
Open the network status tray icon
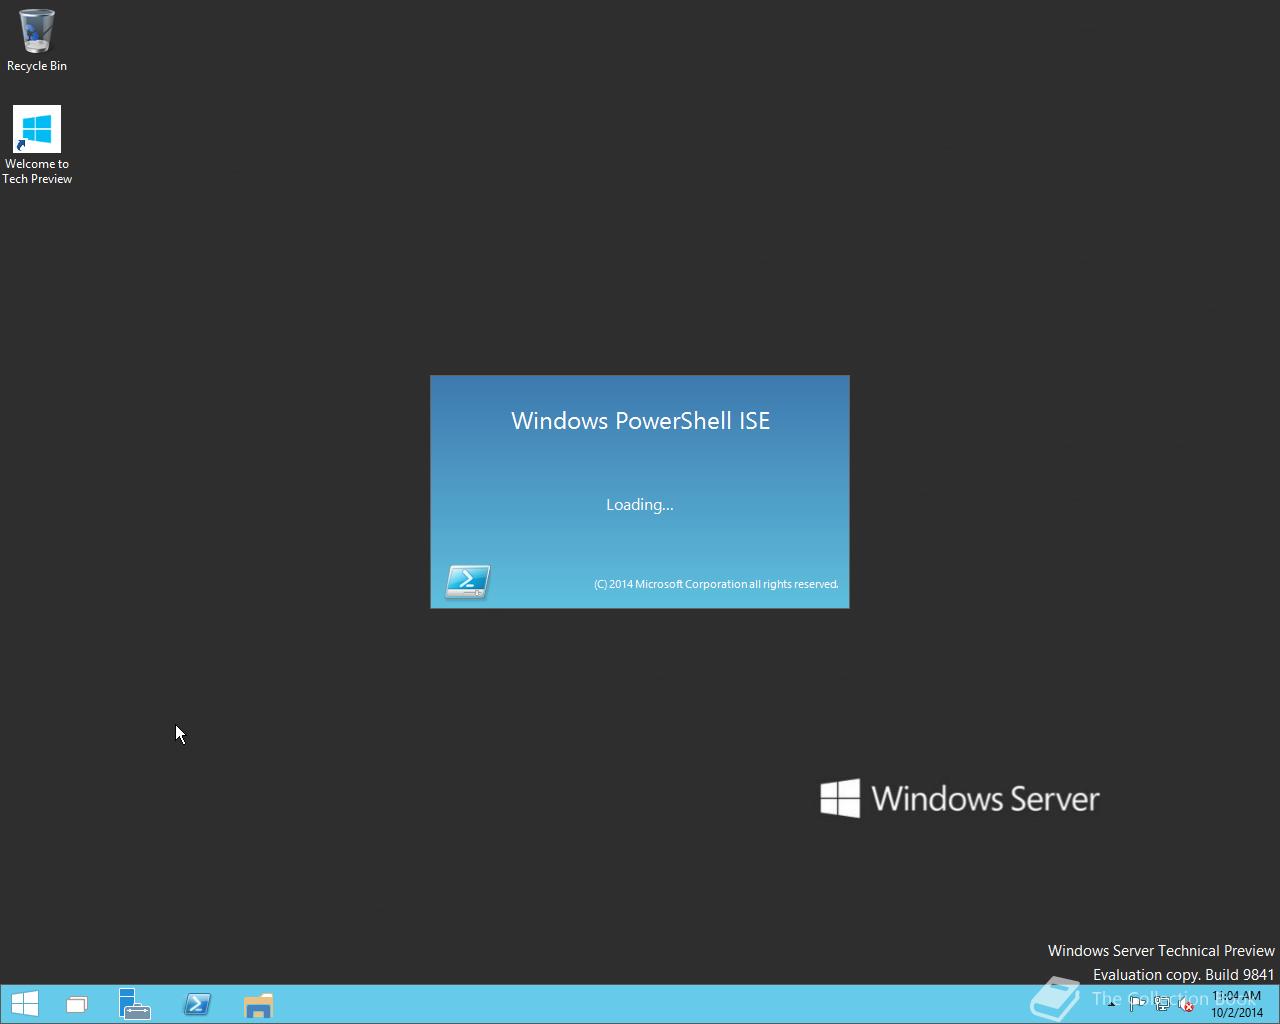[1162, 1004]
